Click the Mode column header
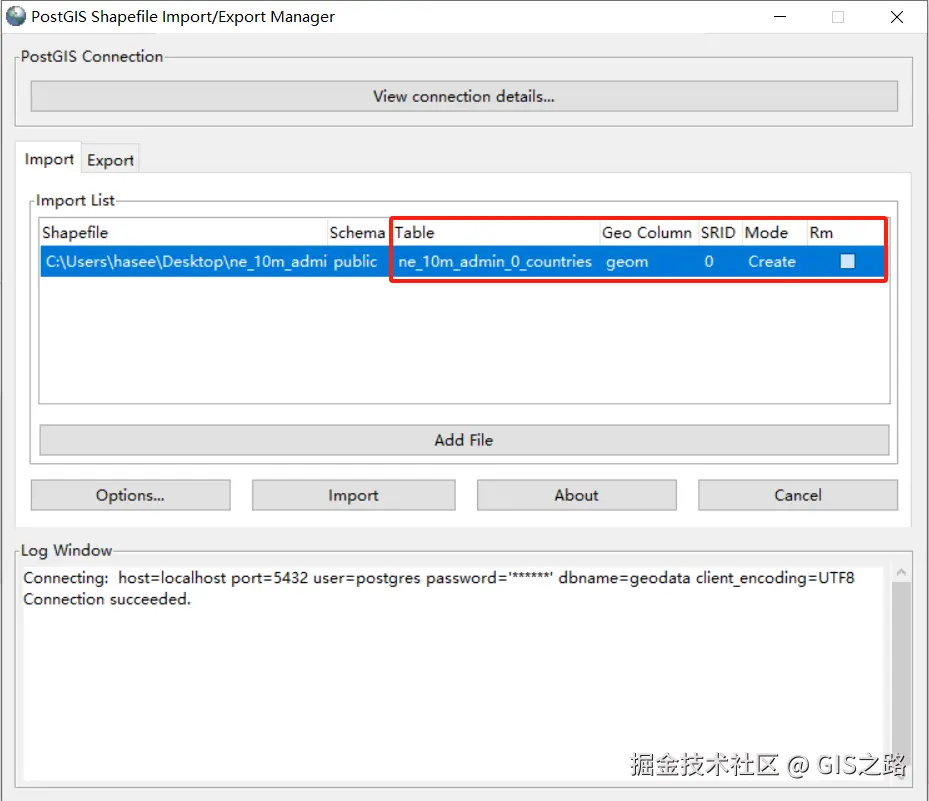929x801 pixels. pyautogui.click(x=774, y=232)
